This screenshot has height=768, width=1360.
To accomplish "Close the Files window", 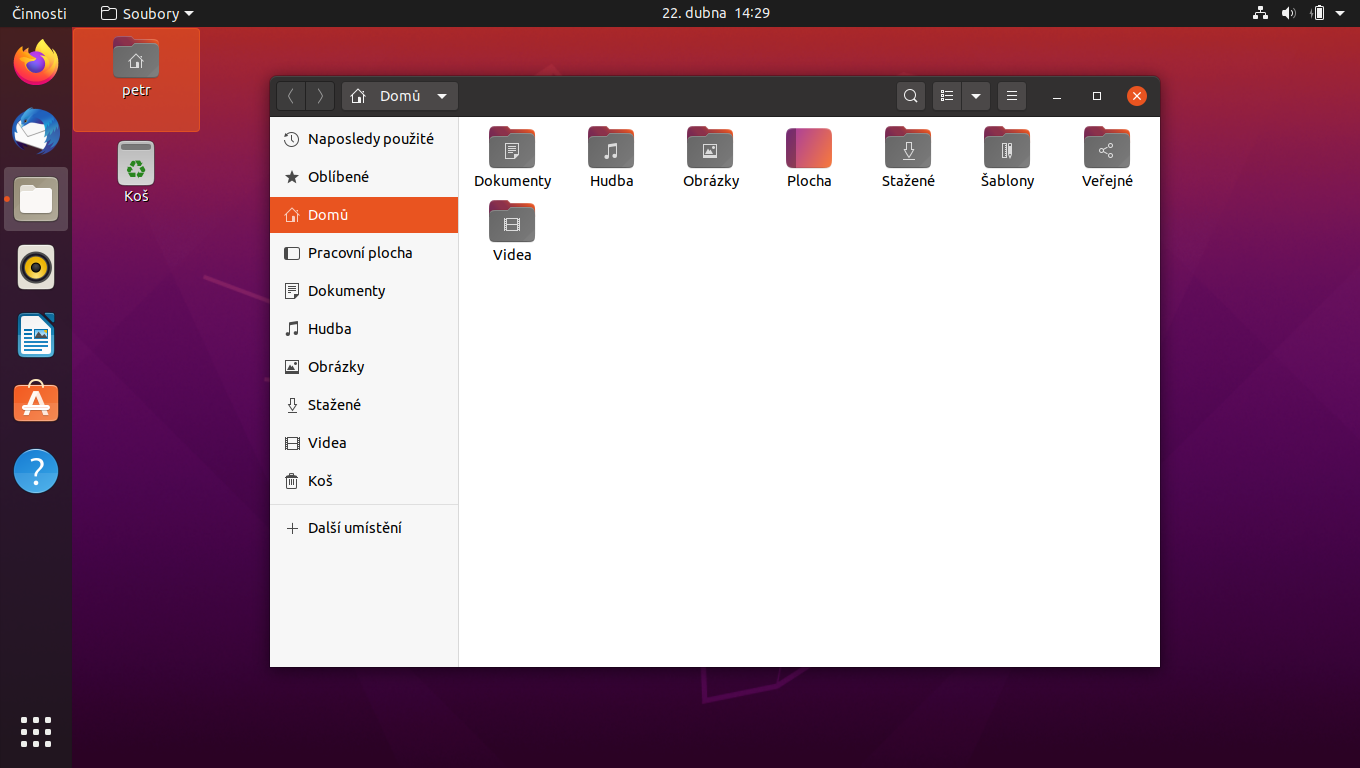I will pyautogui.click(x=1137, y=96).
